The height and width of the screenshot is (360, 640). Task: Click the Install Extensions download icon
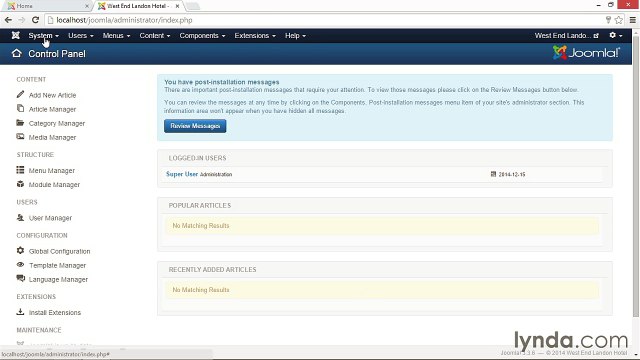tap(20, 311)
